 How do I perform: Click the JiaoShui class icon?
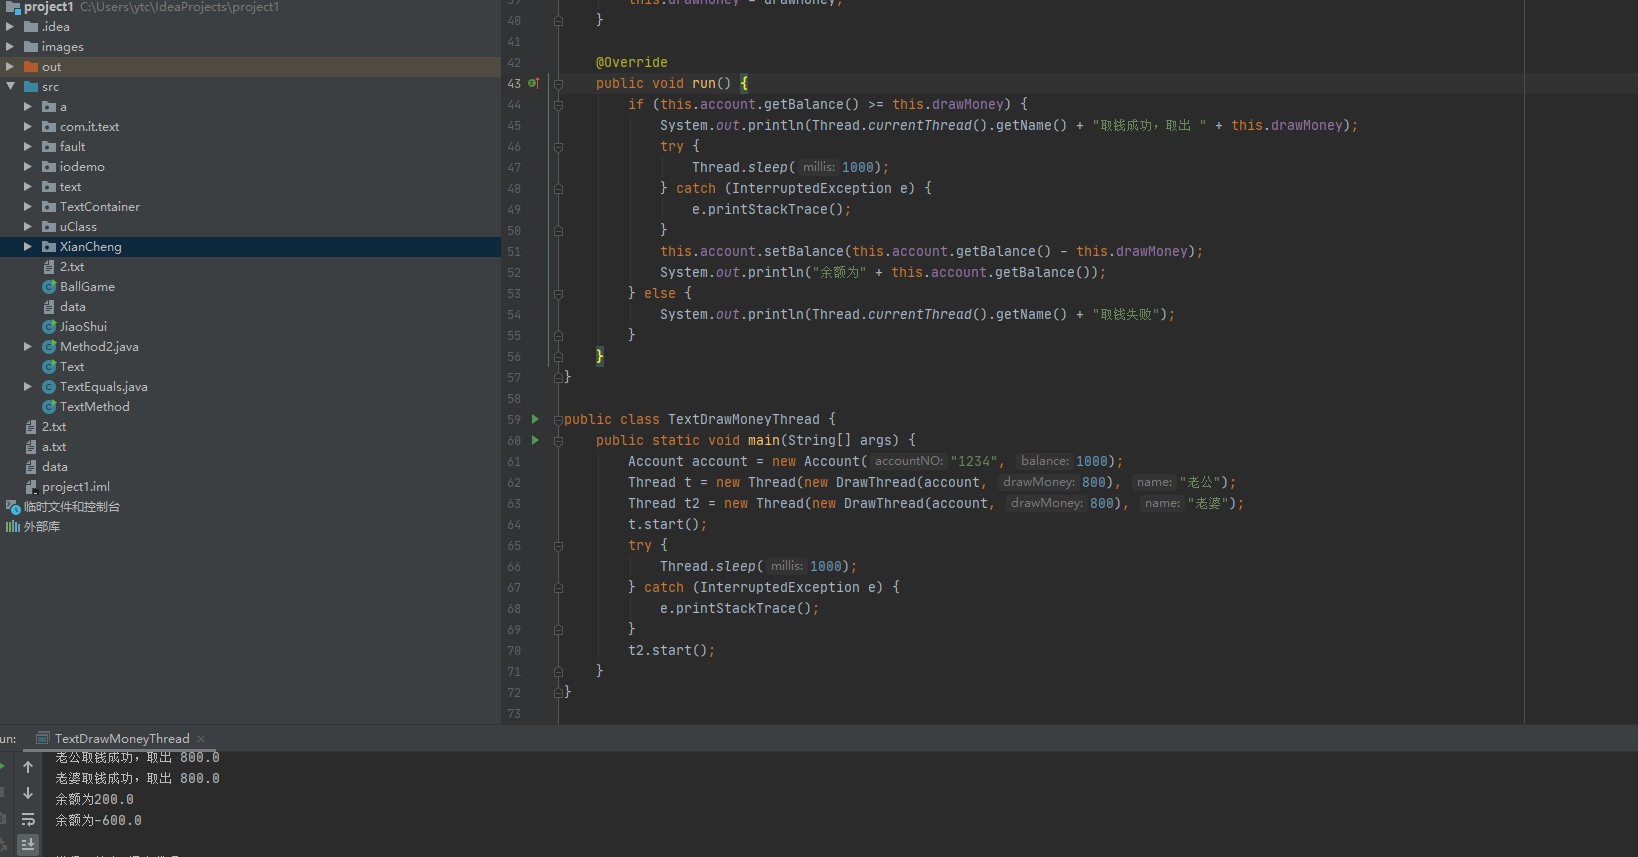coord(49,327)
